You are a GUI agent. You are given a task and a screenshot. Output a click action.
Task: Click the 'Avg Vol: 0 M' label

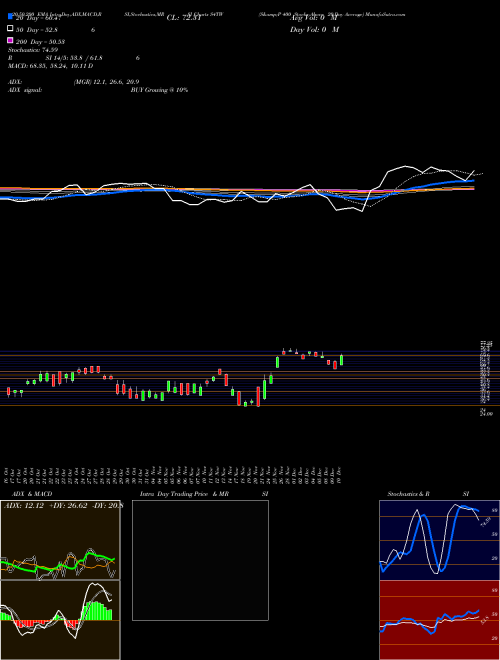tap(314, 18)
